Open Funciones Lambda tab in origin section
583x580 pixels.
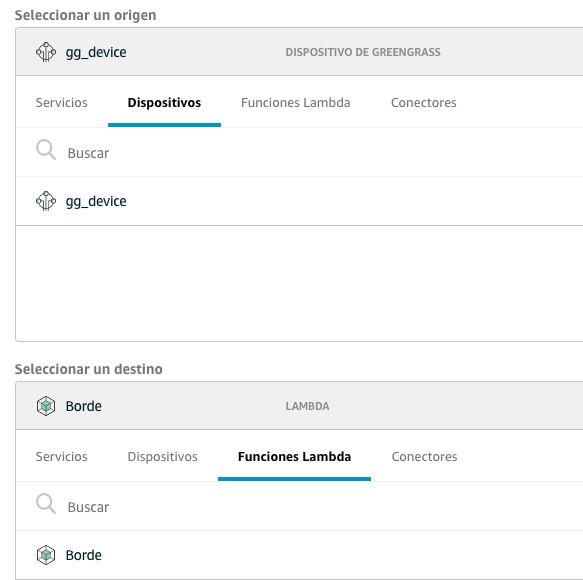[x=296, y=103]
